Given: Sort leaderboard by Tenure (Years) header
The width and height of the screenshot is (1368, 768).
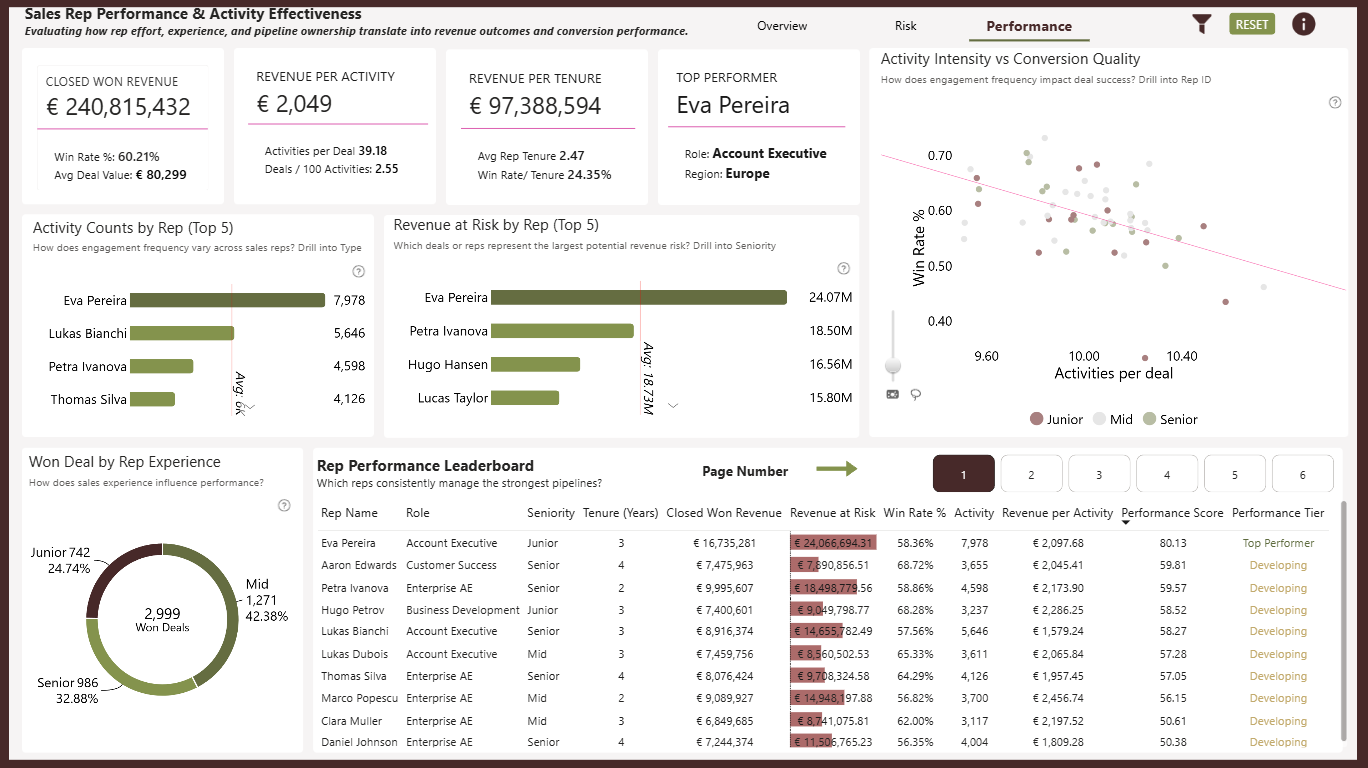Looking at the screenshot, I should click(621, 513).
